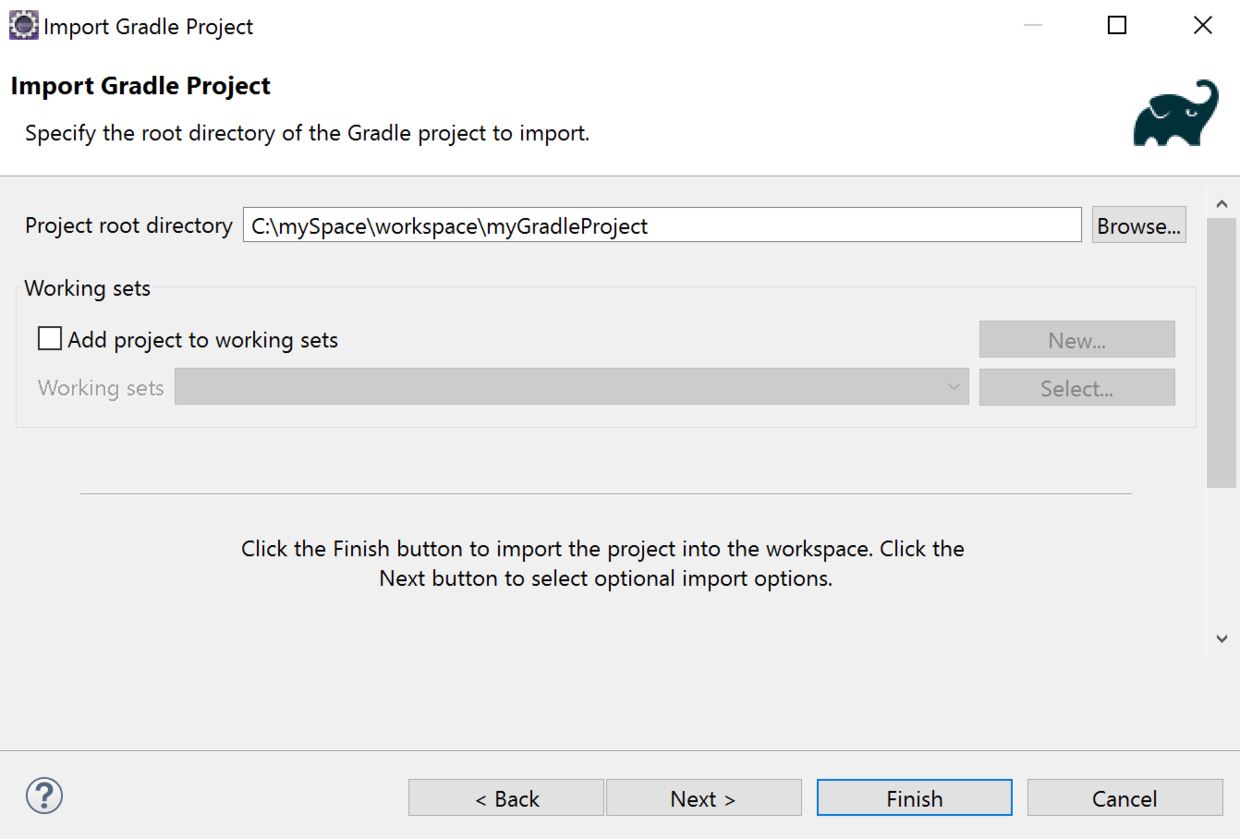Click the Eclipse icon in the title bar
1240x839 pixels.
pos(24,26)
